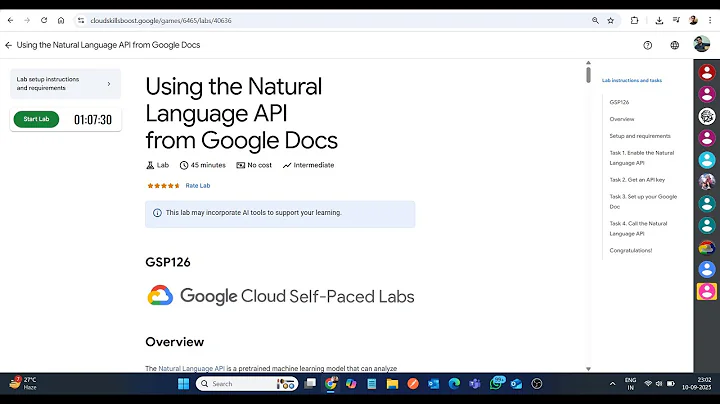Open the language globe icon
The image size is (720, 404).
click(675, 45)
